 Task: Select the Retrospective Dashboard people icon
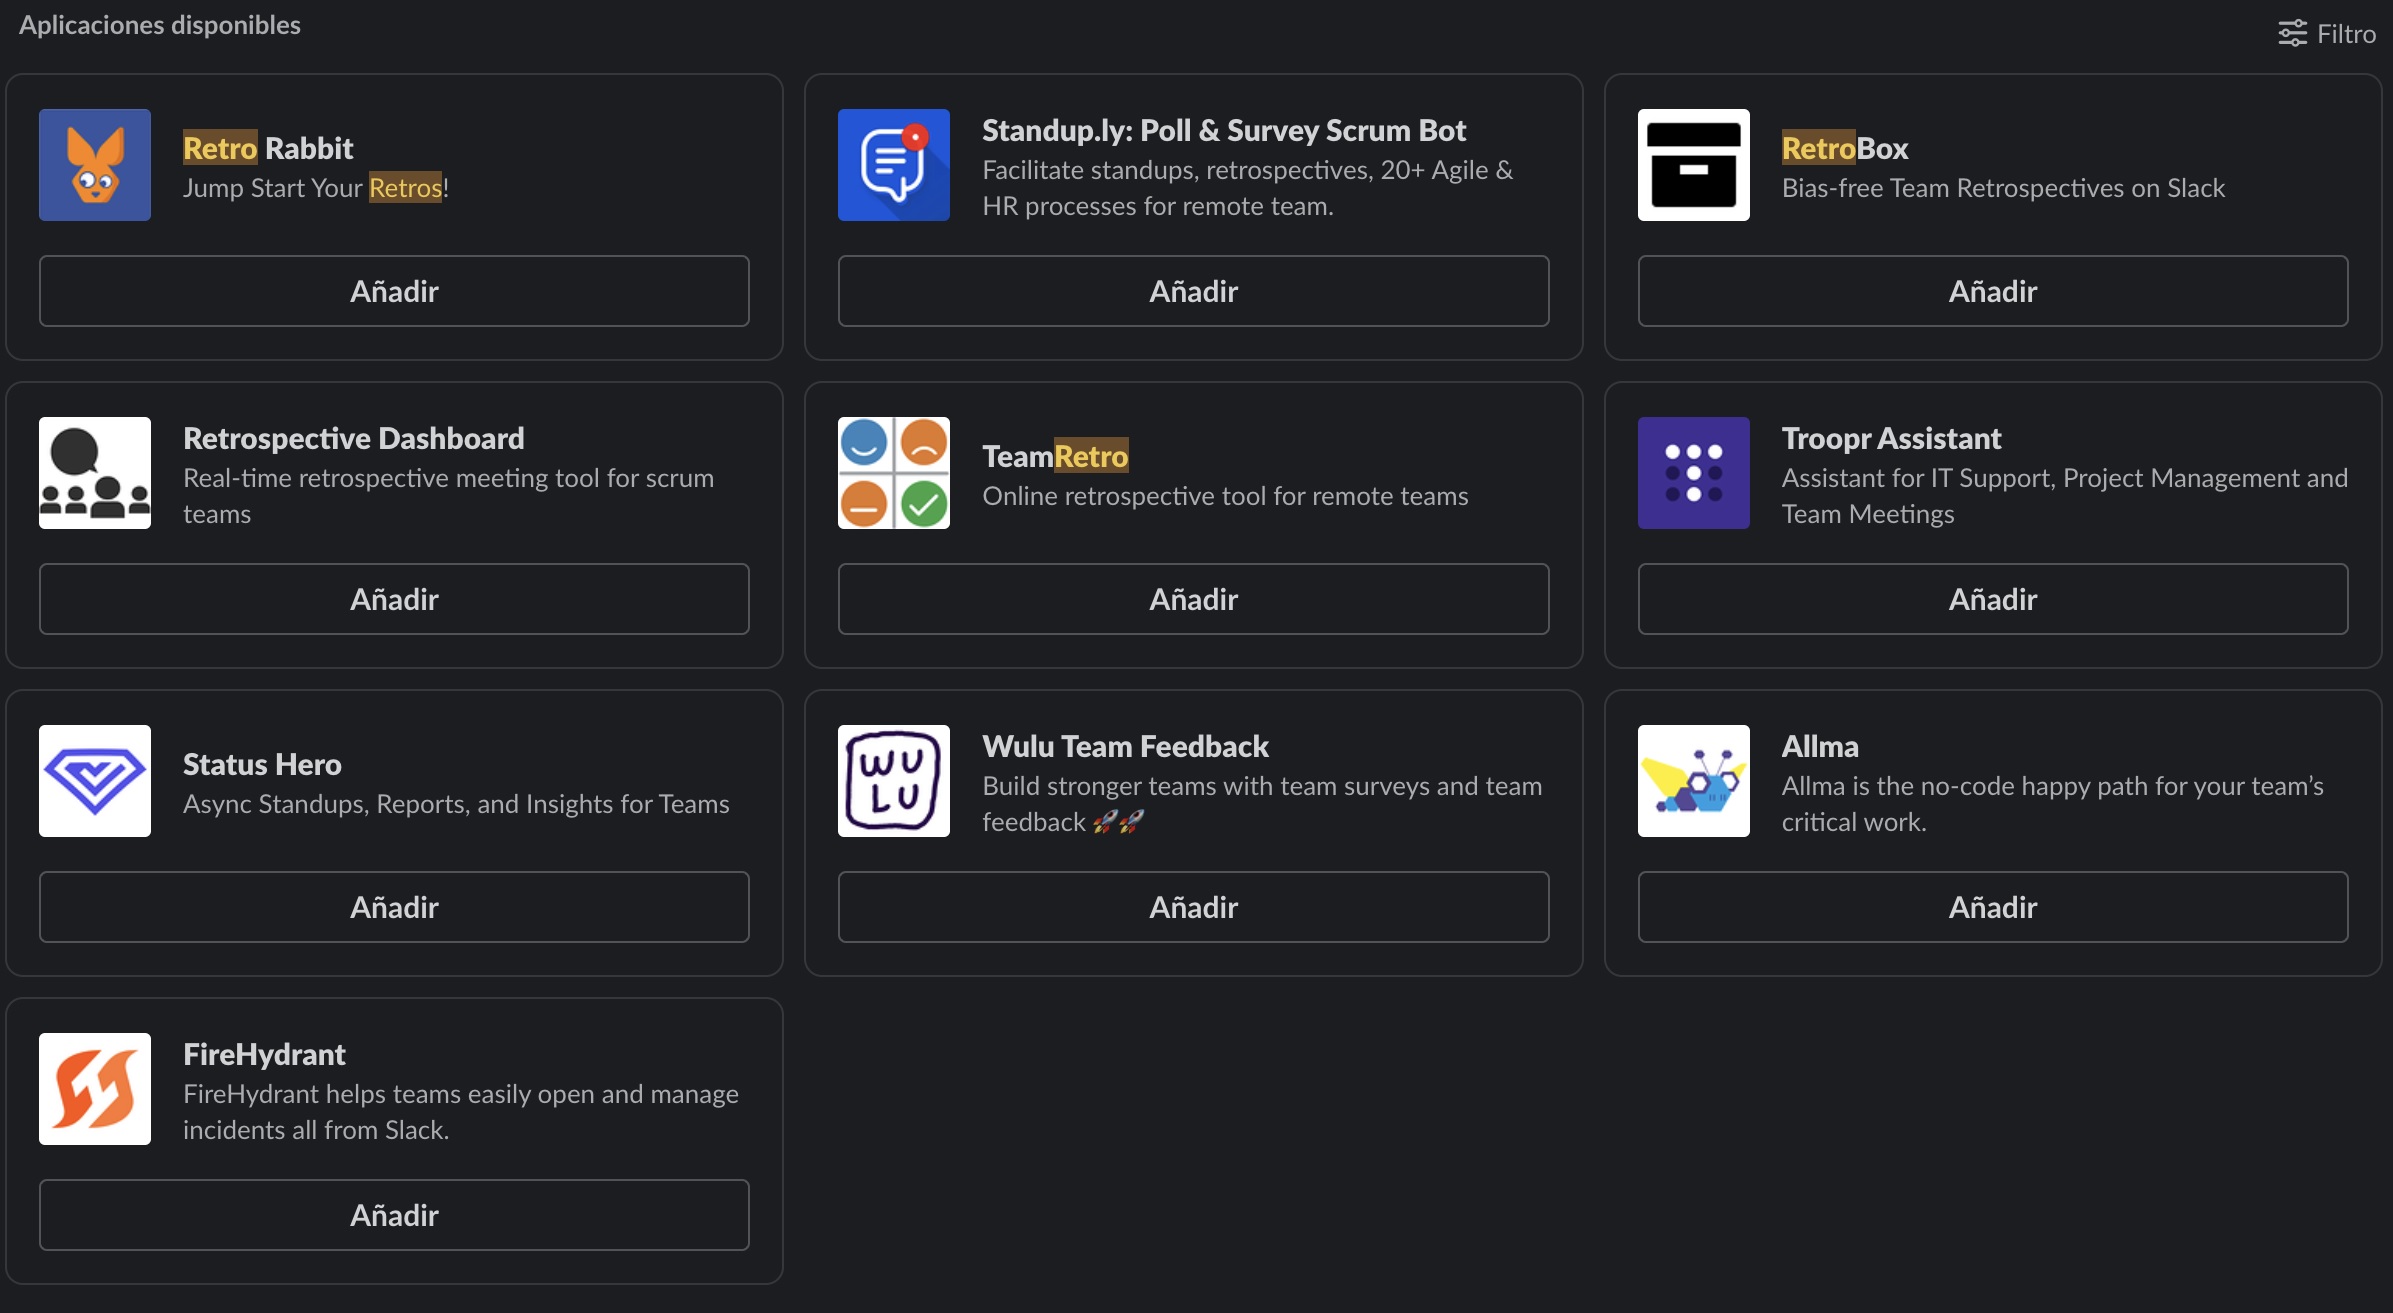(x=95, y=473)
